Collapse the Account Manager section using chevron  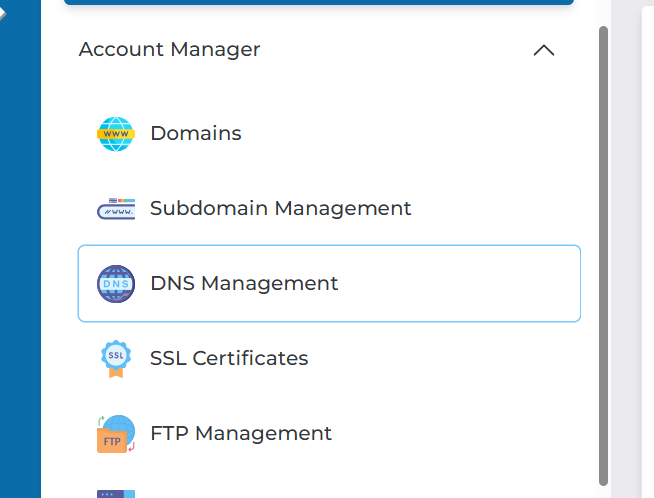(x=543, y=50)
